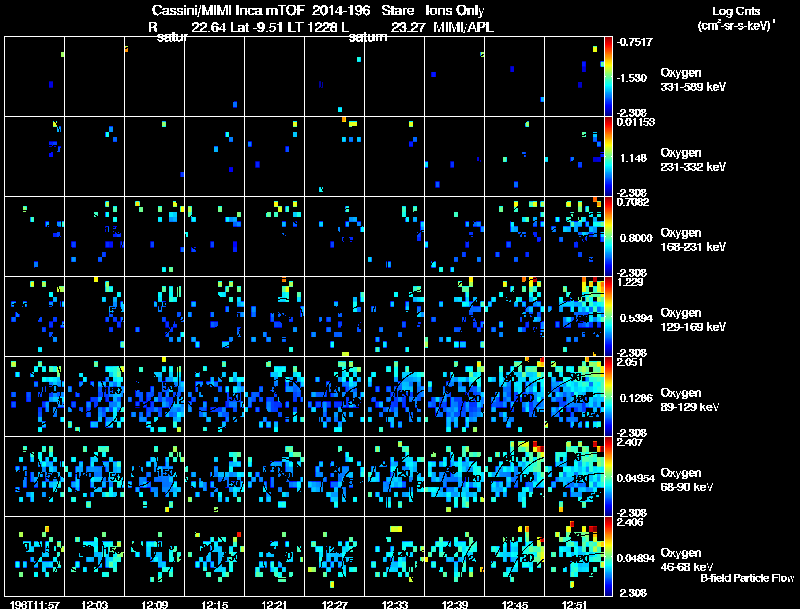Image resolution: width=800 pixels, height=609 pixels.
Task: Select the Oxygen 129-169 keV panel at 12:51
Action: (574, 316)
